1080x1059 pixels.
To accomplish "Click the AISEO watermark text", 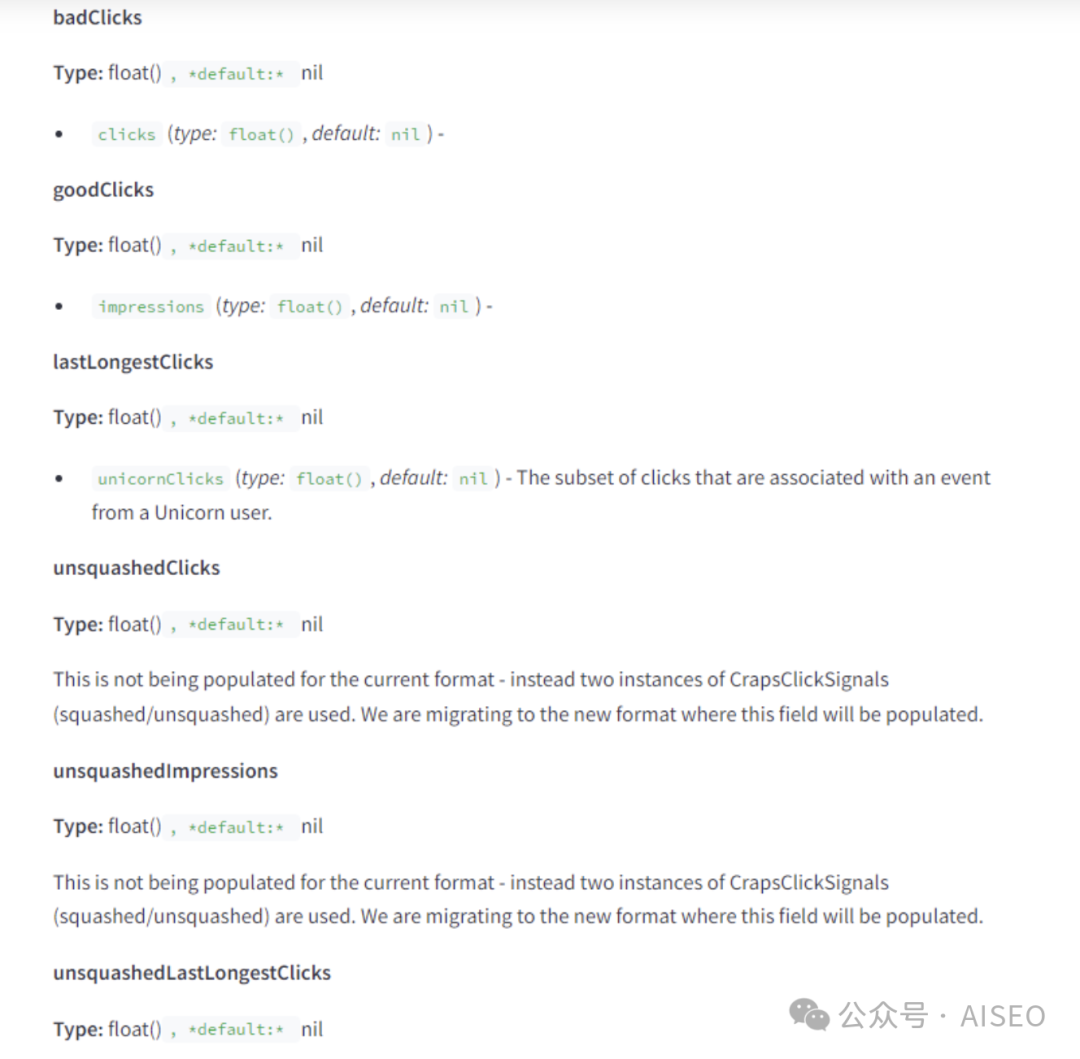I will [x=1003, y=1016].
